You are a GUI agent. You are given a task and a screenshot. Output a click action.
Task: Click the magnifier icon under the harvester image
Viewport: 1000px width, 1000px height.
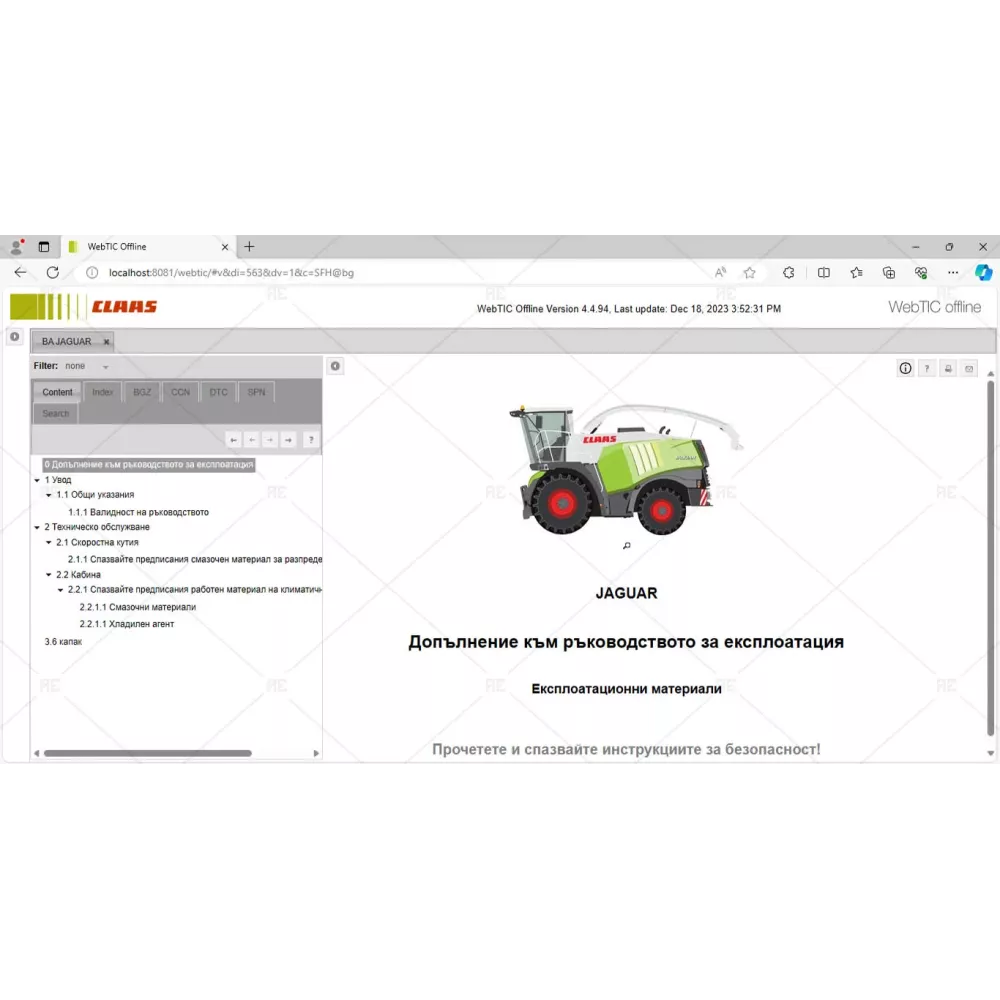point(627,545)
